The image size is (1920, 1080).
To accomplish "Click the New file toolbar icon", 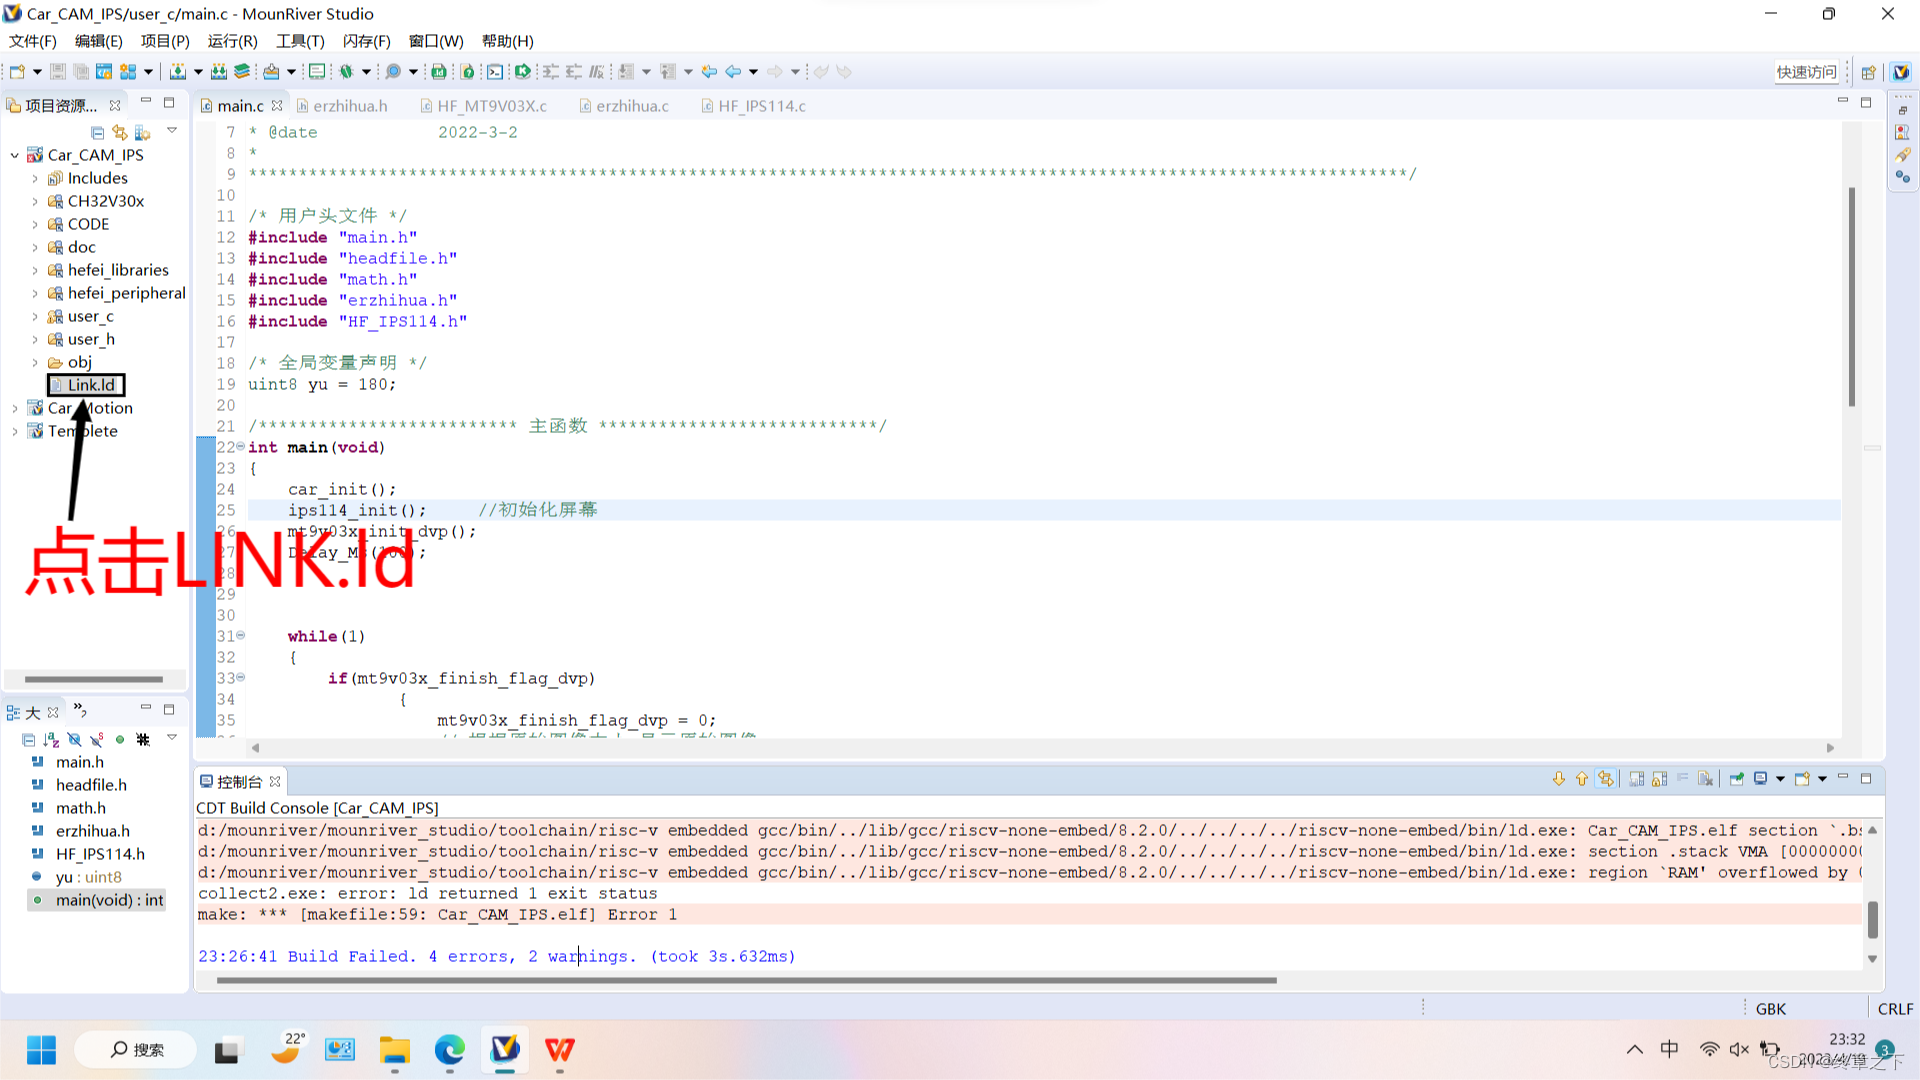I will pyautogui.click(x=17, y=72).
